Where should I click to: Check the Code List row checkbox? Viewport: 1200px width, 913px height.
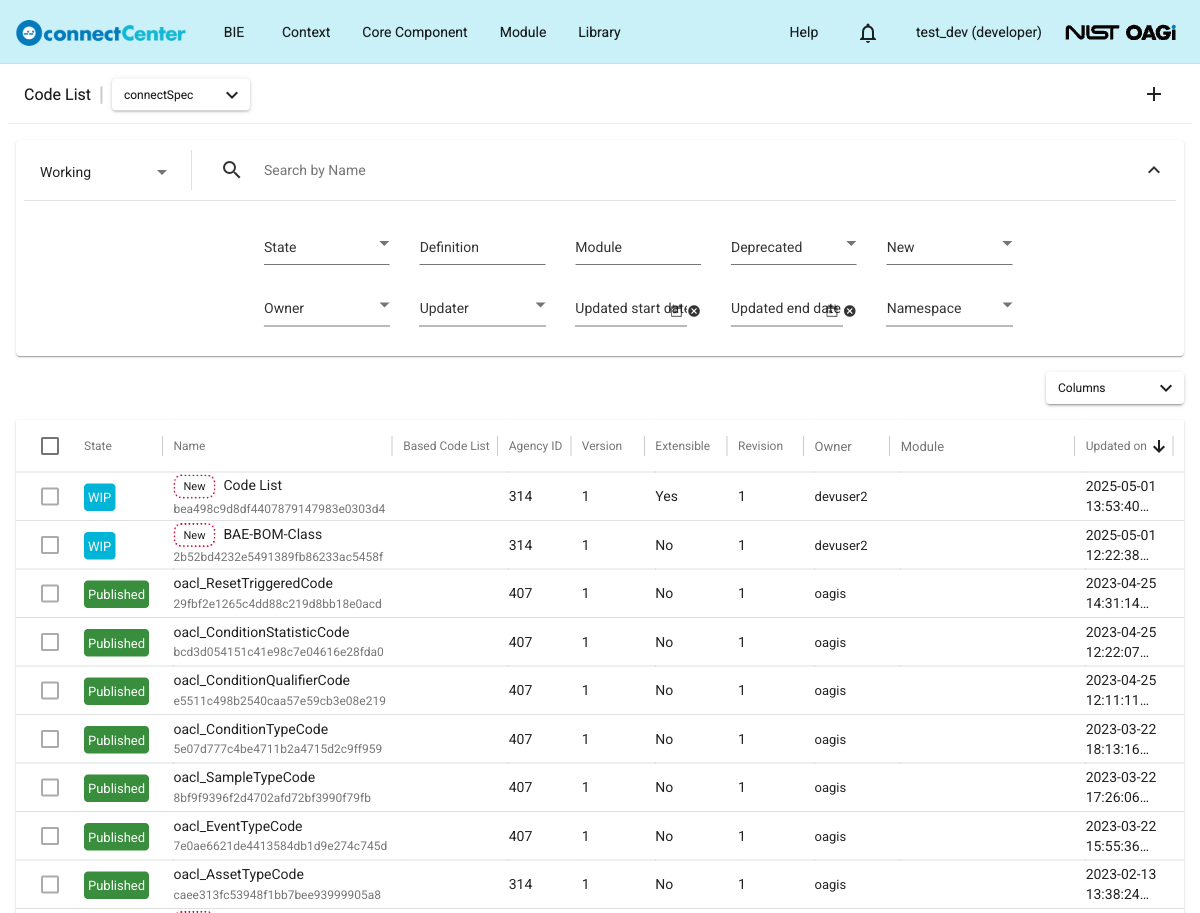click(50, 496)
